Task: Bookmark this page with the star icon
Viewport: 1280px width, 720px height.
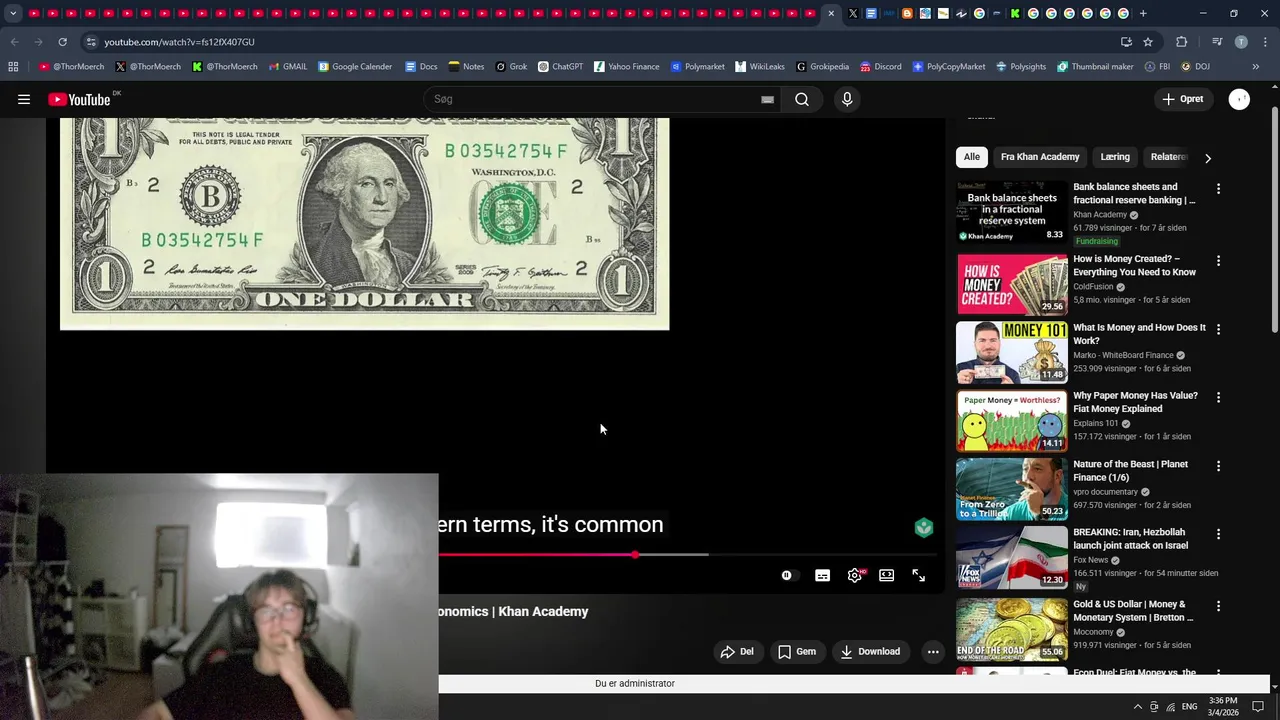Action: pos(1148,42)
